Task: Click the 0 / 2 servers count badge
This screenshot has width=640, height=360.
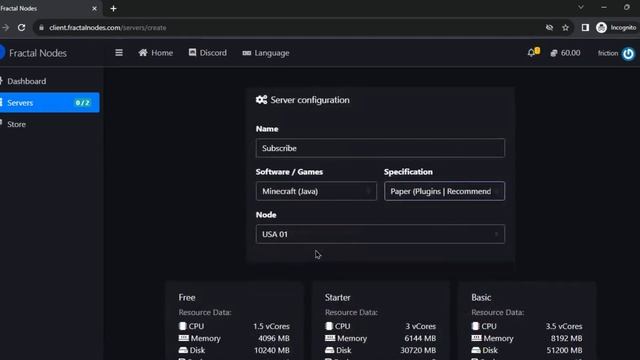Action: click(x=82, y=103)
